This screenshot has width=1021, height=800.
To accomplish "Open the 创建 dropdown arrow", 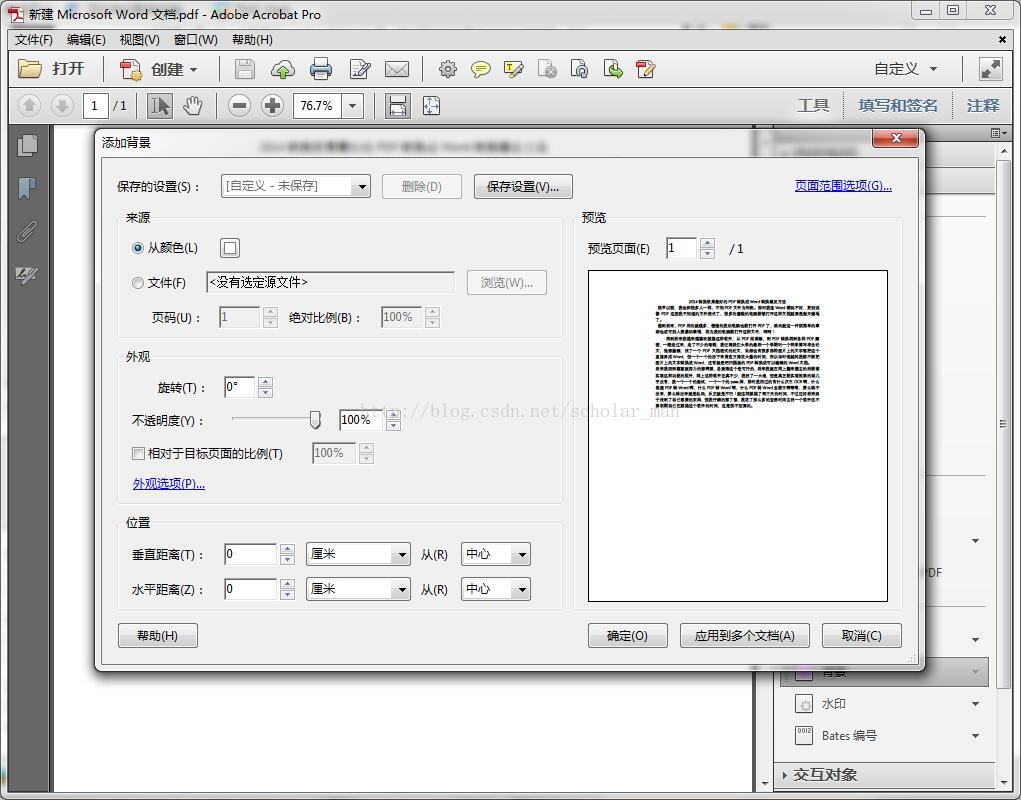I will pos(193,70).
